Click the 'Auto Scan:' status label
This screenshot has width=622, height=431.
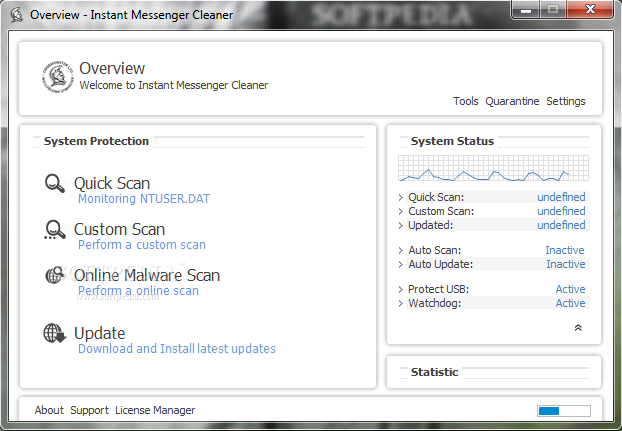435,250
